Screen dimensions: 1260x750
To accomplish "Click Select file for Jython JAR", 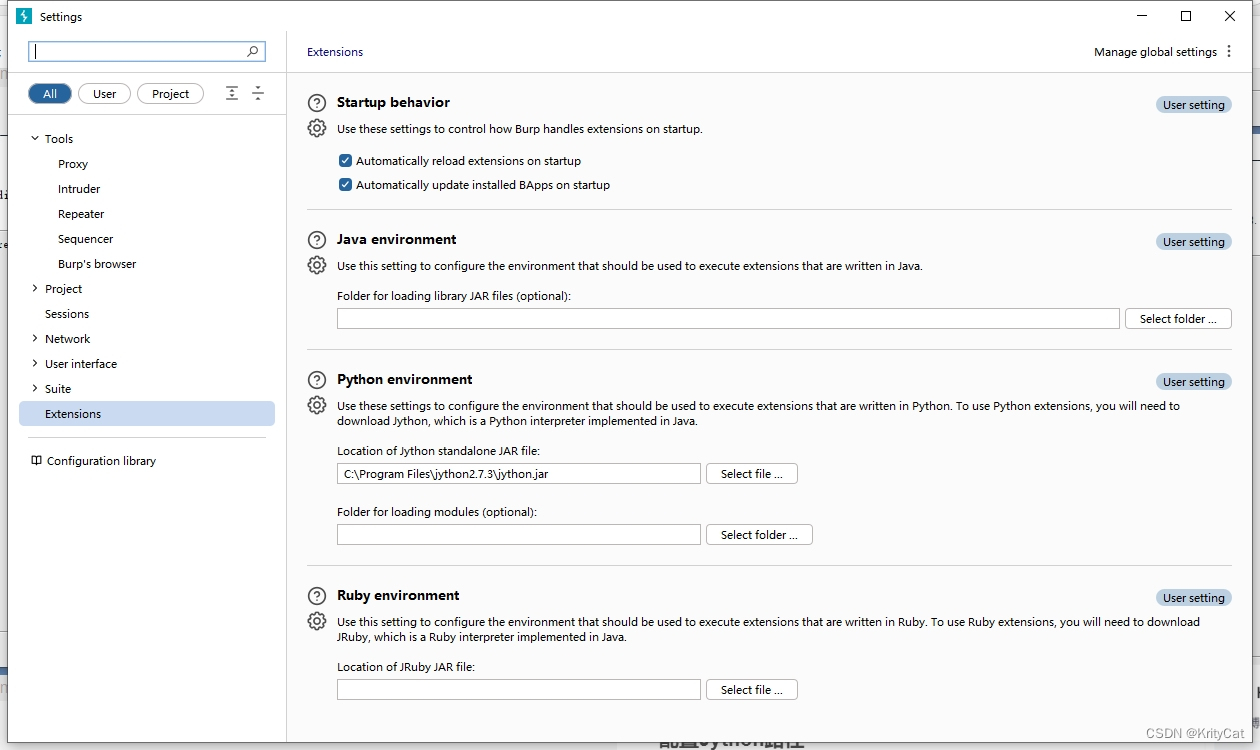I will (752, 474).
